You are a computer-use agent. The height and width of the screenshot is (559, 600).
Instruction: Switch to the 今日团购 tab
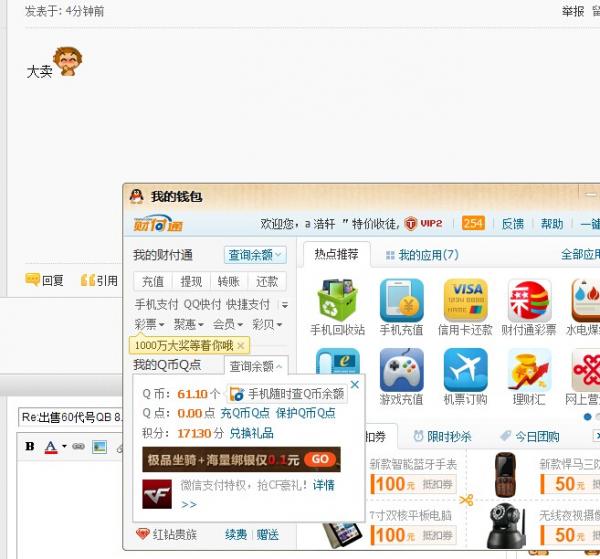tap(530, 436)
